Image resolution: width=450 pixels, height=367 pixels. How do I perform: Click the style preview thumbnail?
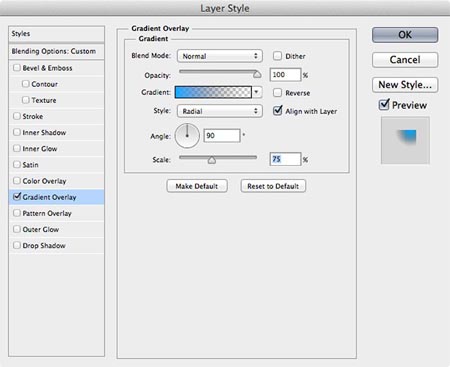pyautogui.click(x=405, y=140)
